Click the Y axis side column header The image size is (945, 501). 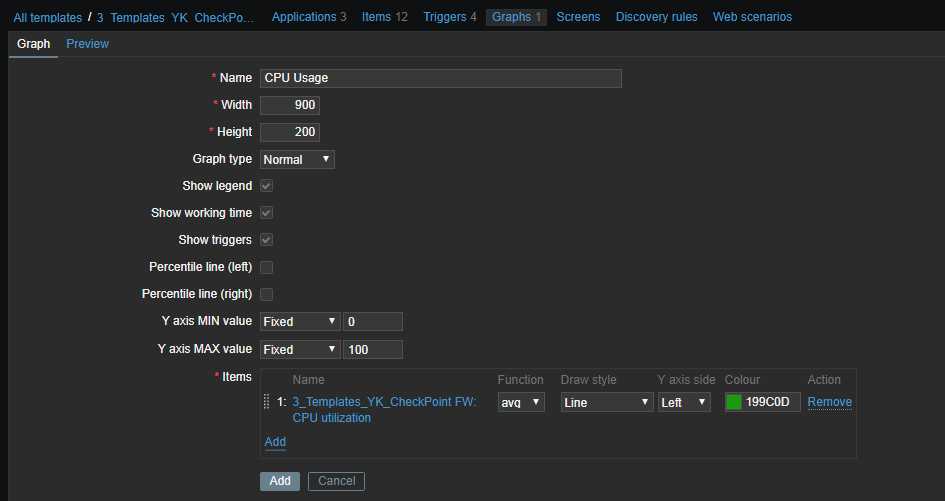tap(686, 379)
